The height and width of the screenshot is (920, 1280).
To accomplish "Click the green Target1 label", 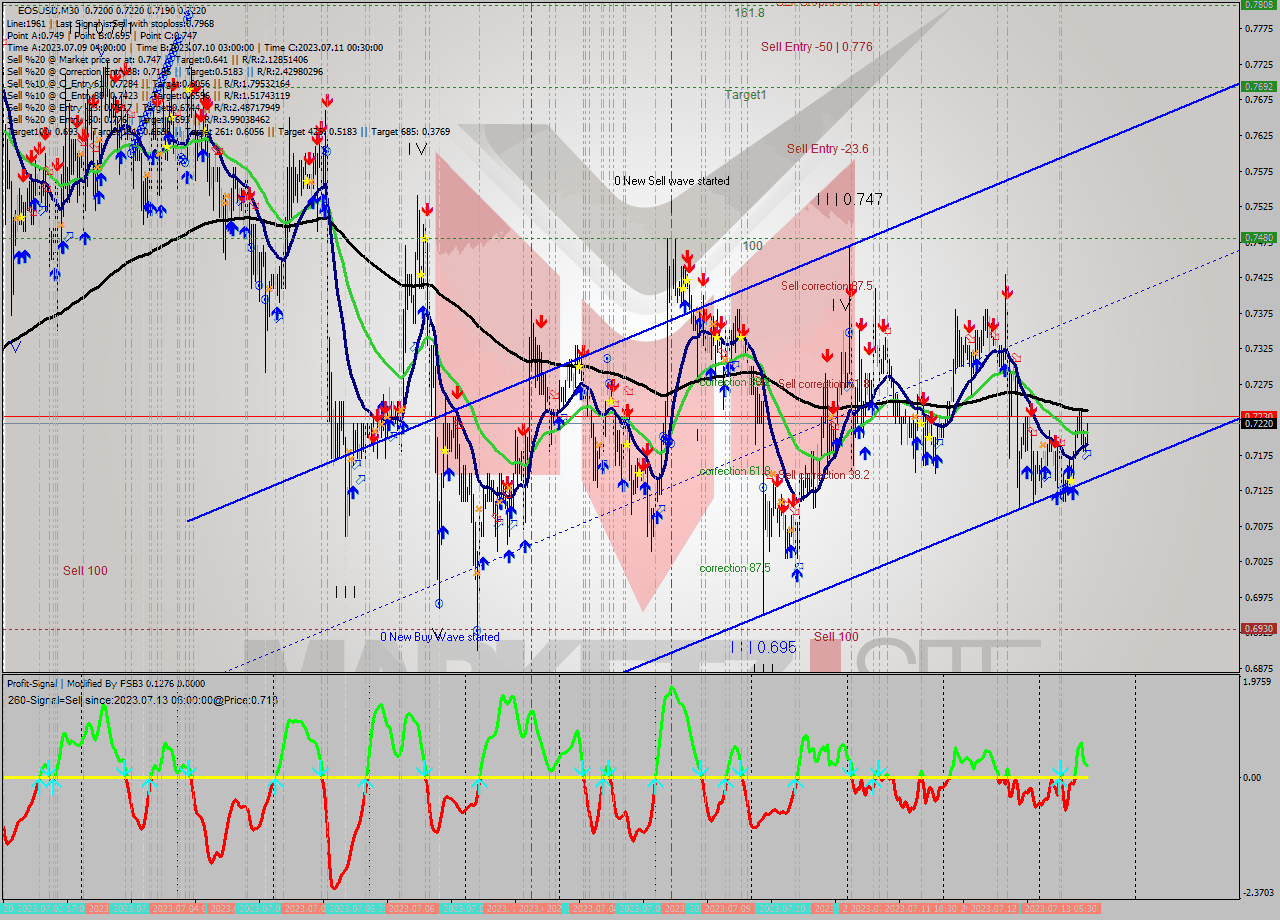I will click(x=746, y=94).
